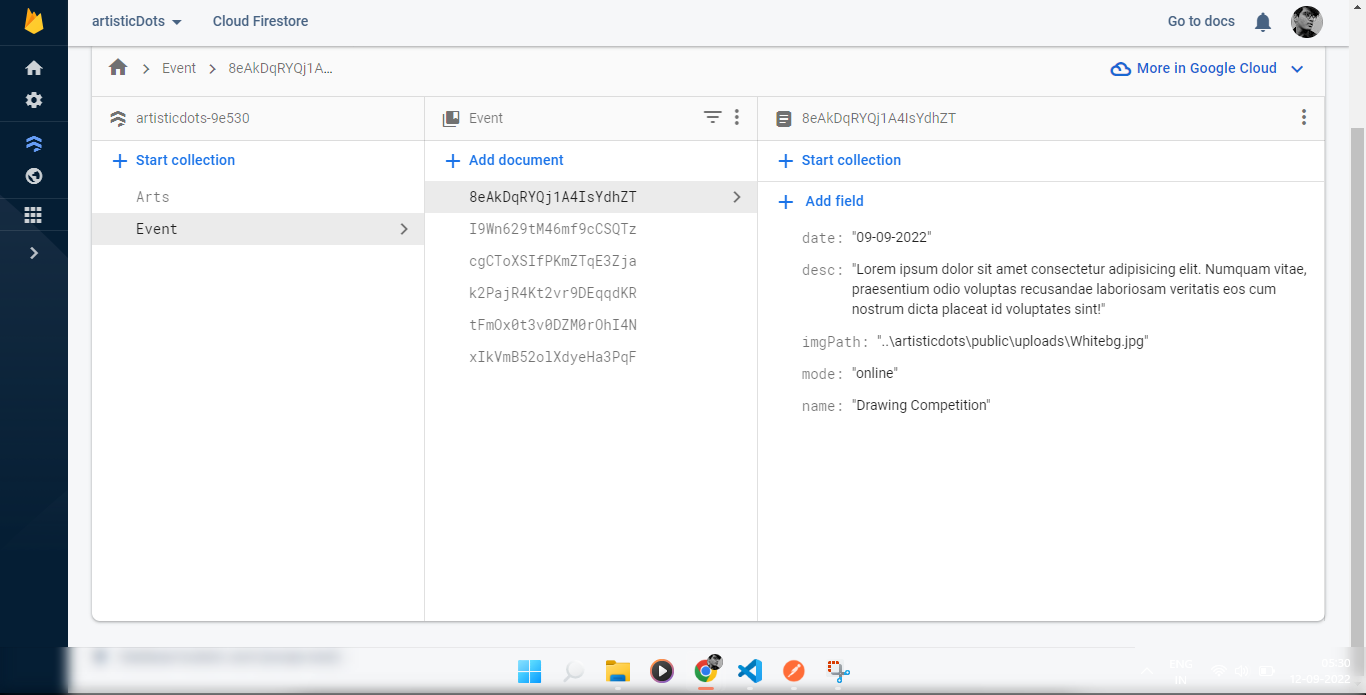1366x695 pixels.
Task: Open Go to docs link
Action: pyautogui.click(x=1200, y=21)
